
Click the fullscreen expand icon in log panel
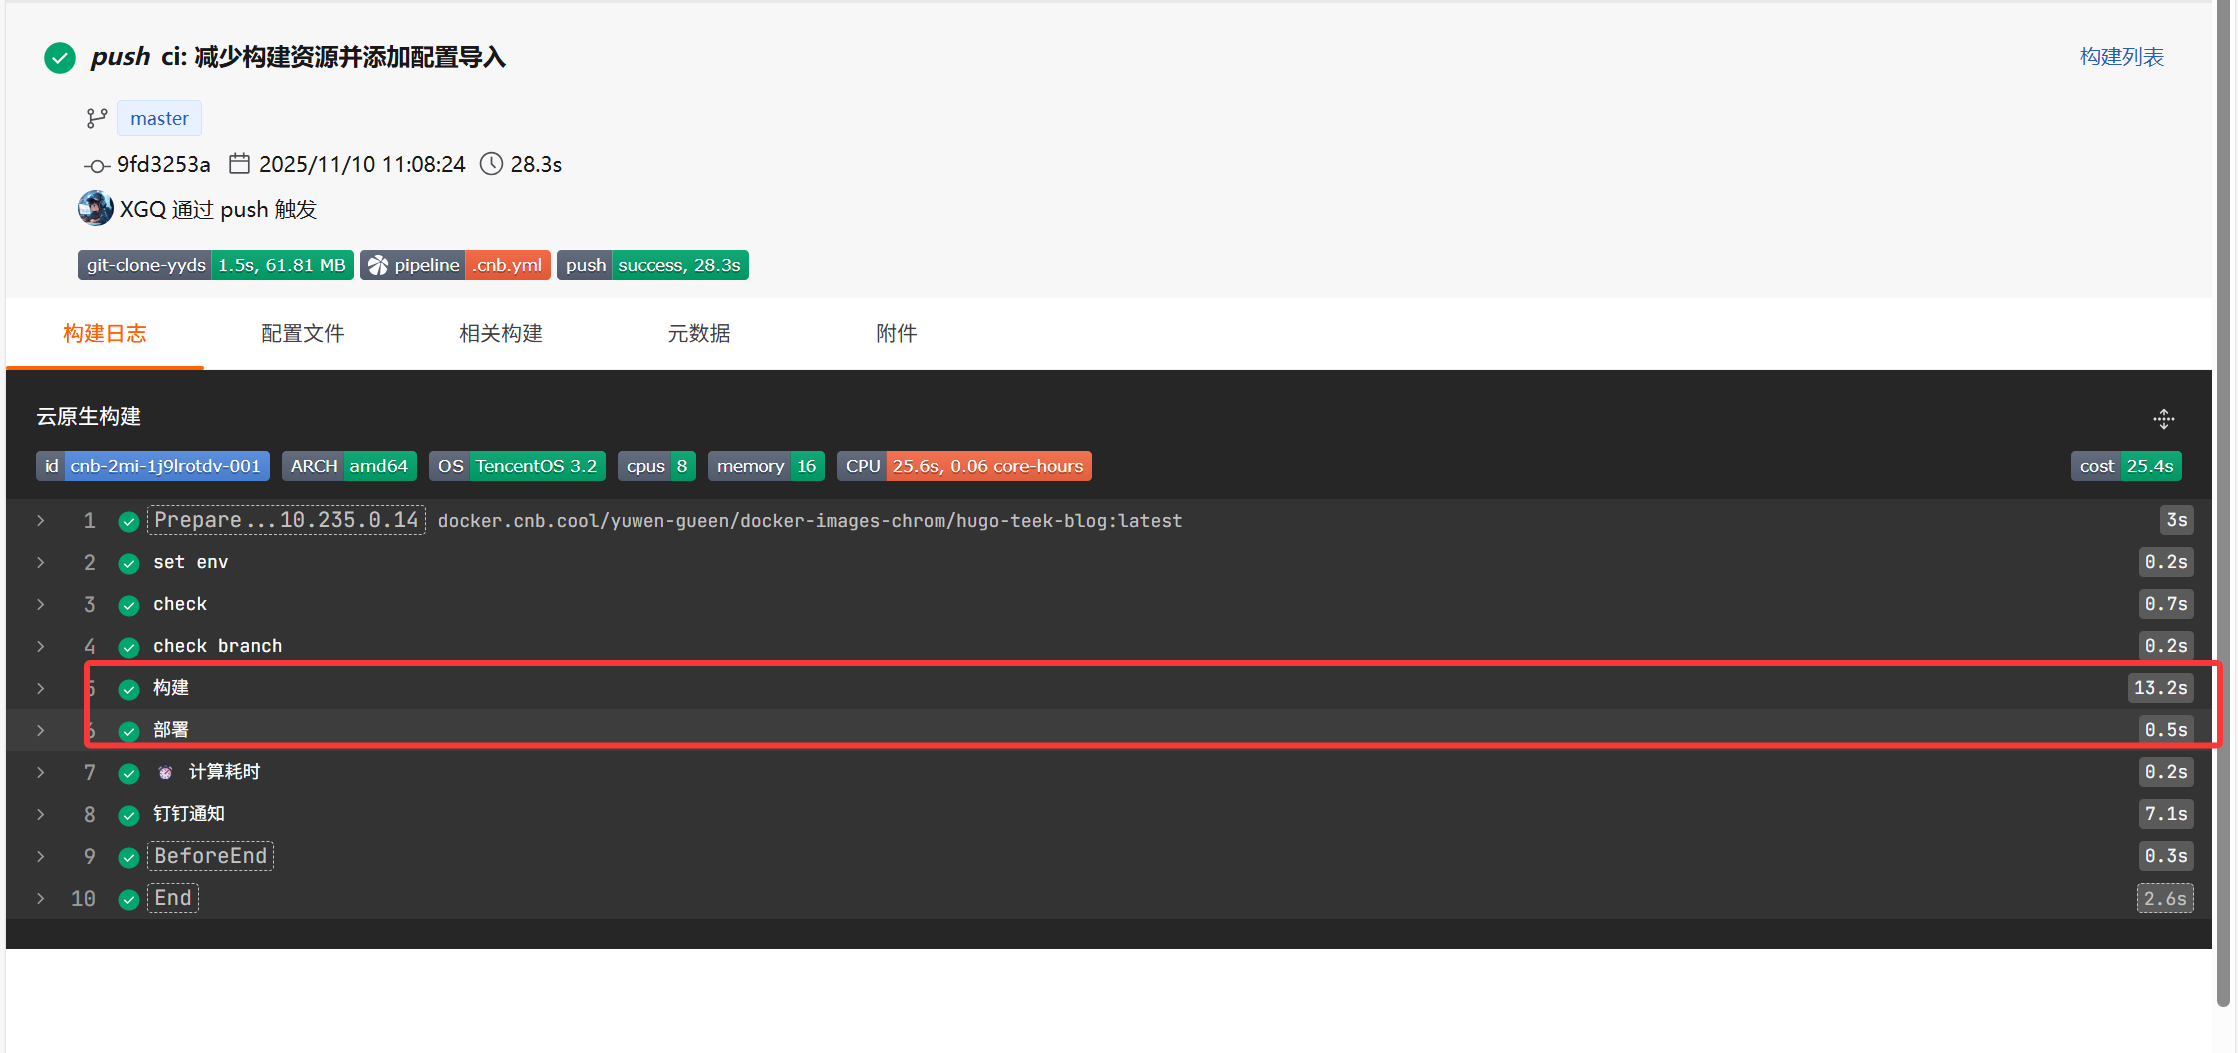(2163, 419)
